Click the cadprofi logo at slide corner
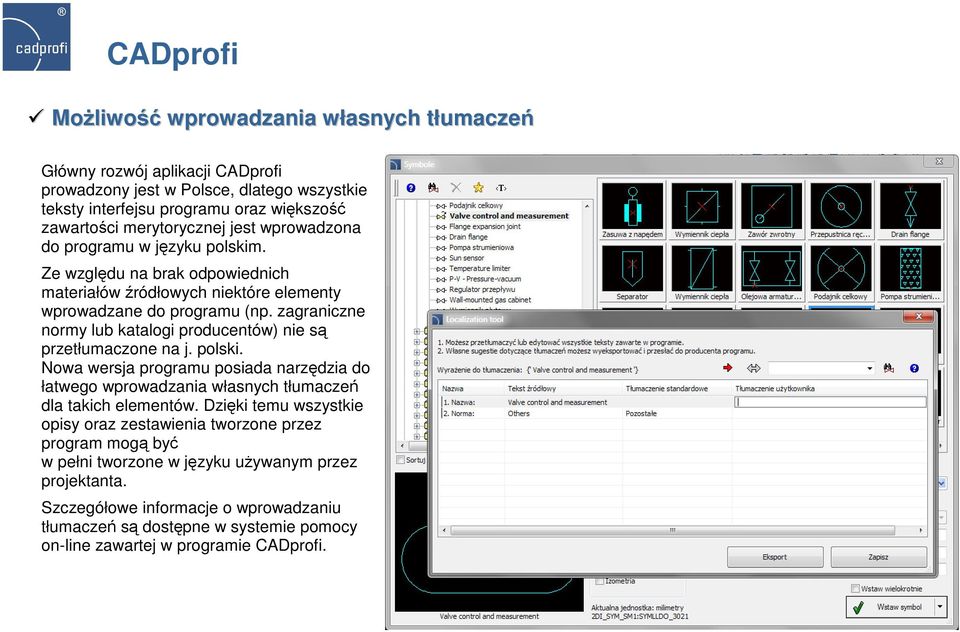 pyautogui.click(x=37, y=37)
